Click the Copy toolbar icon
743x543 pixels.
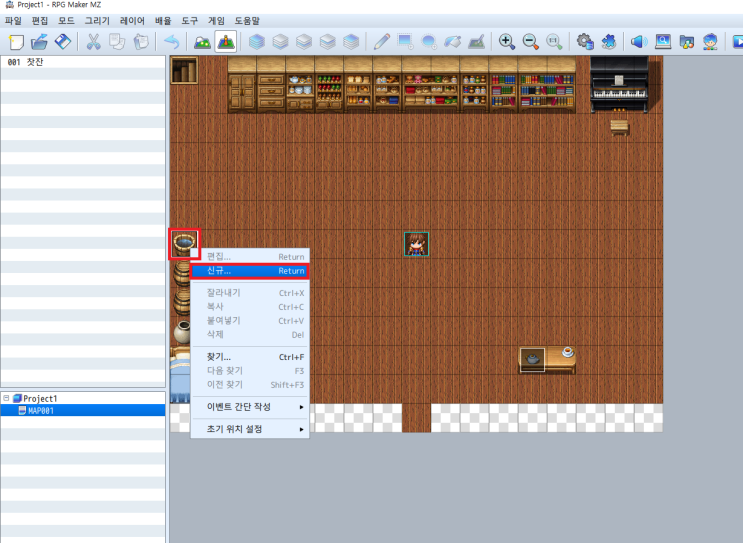(117, 42)
